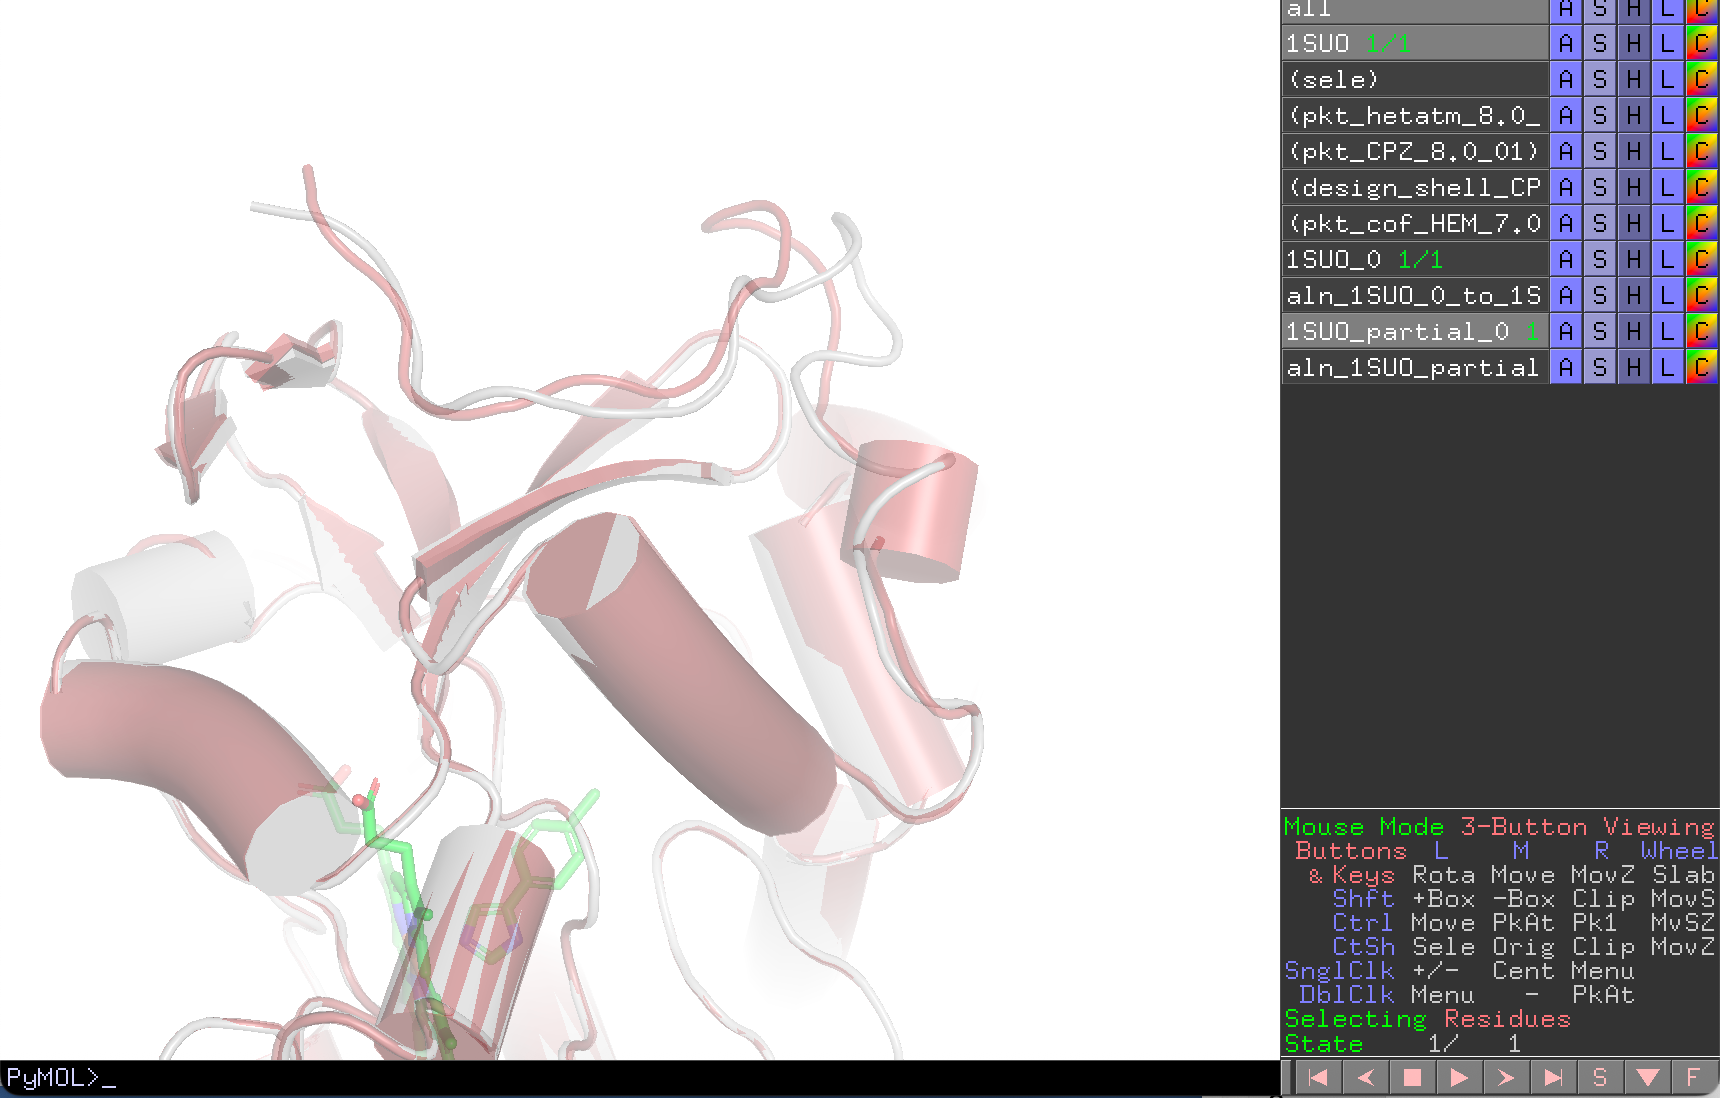Open Action menu for pkt_hetatm_8.0_
This screenshot has height=1098, width=1720.
pyautogui.click(x=1566, y=115)
